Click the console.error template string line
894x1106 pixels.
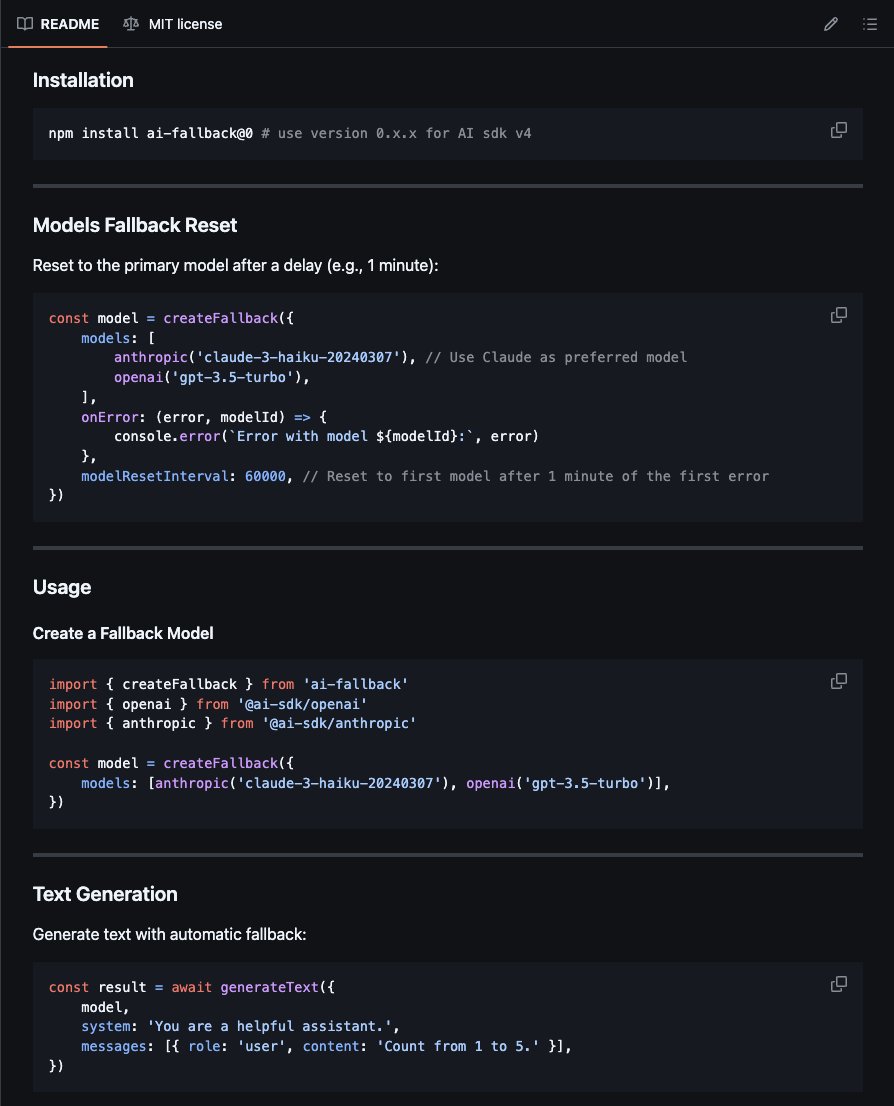click(326, 437)
